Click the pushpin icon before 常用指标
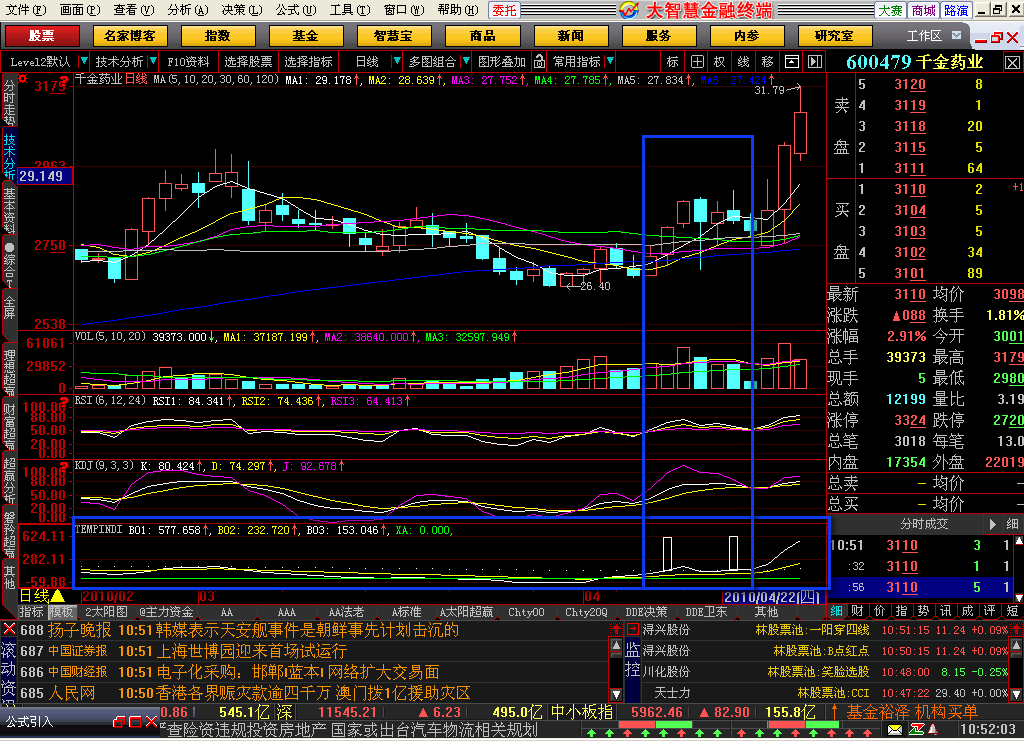The height and width of the screenshot is (741, 1024). [539, 62]
